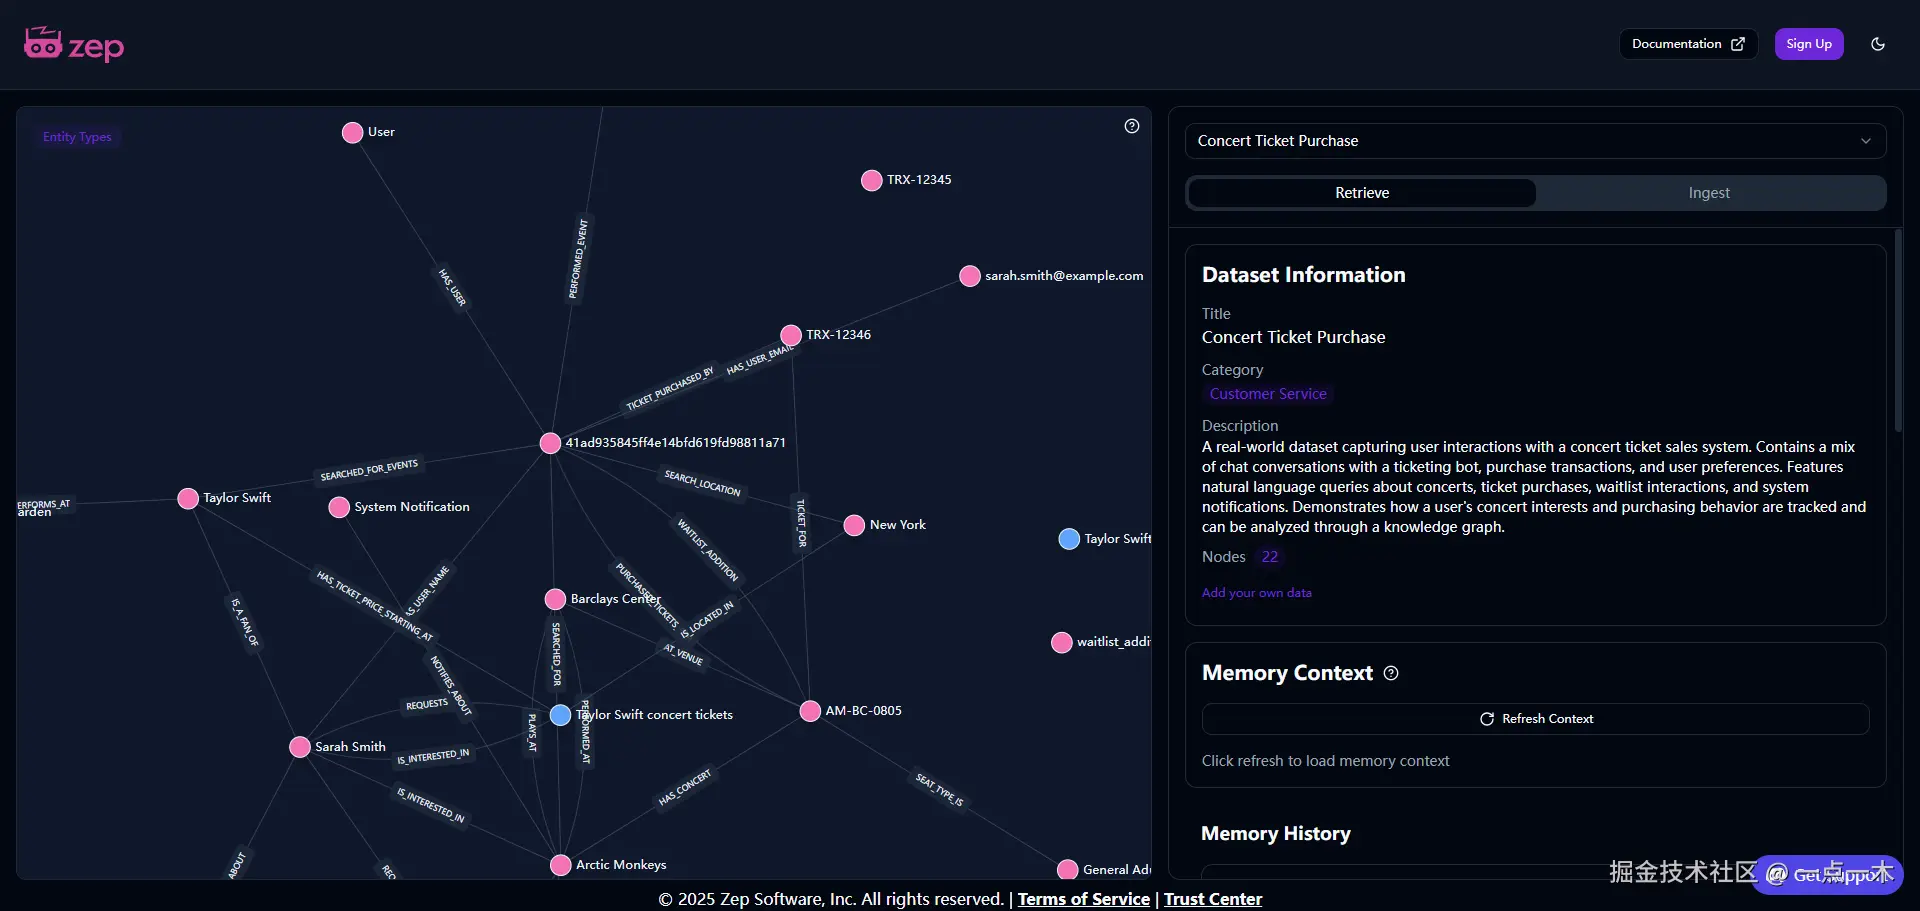Select the TRX-12345 node
1920x911 pixels.
(871, 180)
